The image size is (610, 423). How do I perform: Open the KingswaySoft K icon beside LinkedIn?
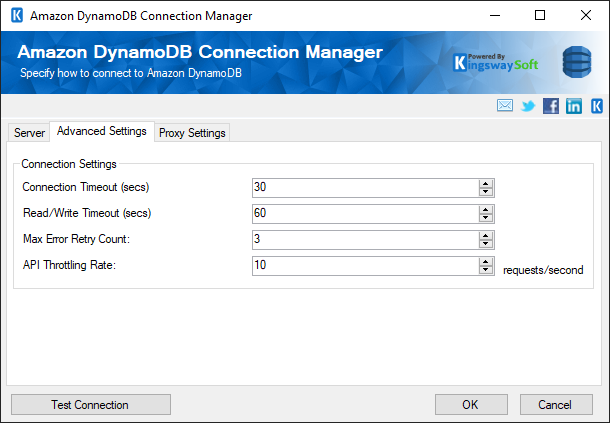597,106
